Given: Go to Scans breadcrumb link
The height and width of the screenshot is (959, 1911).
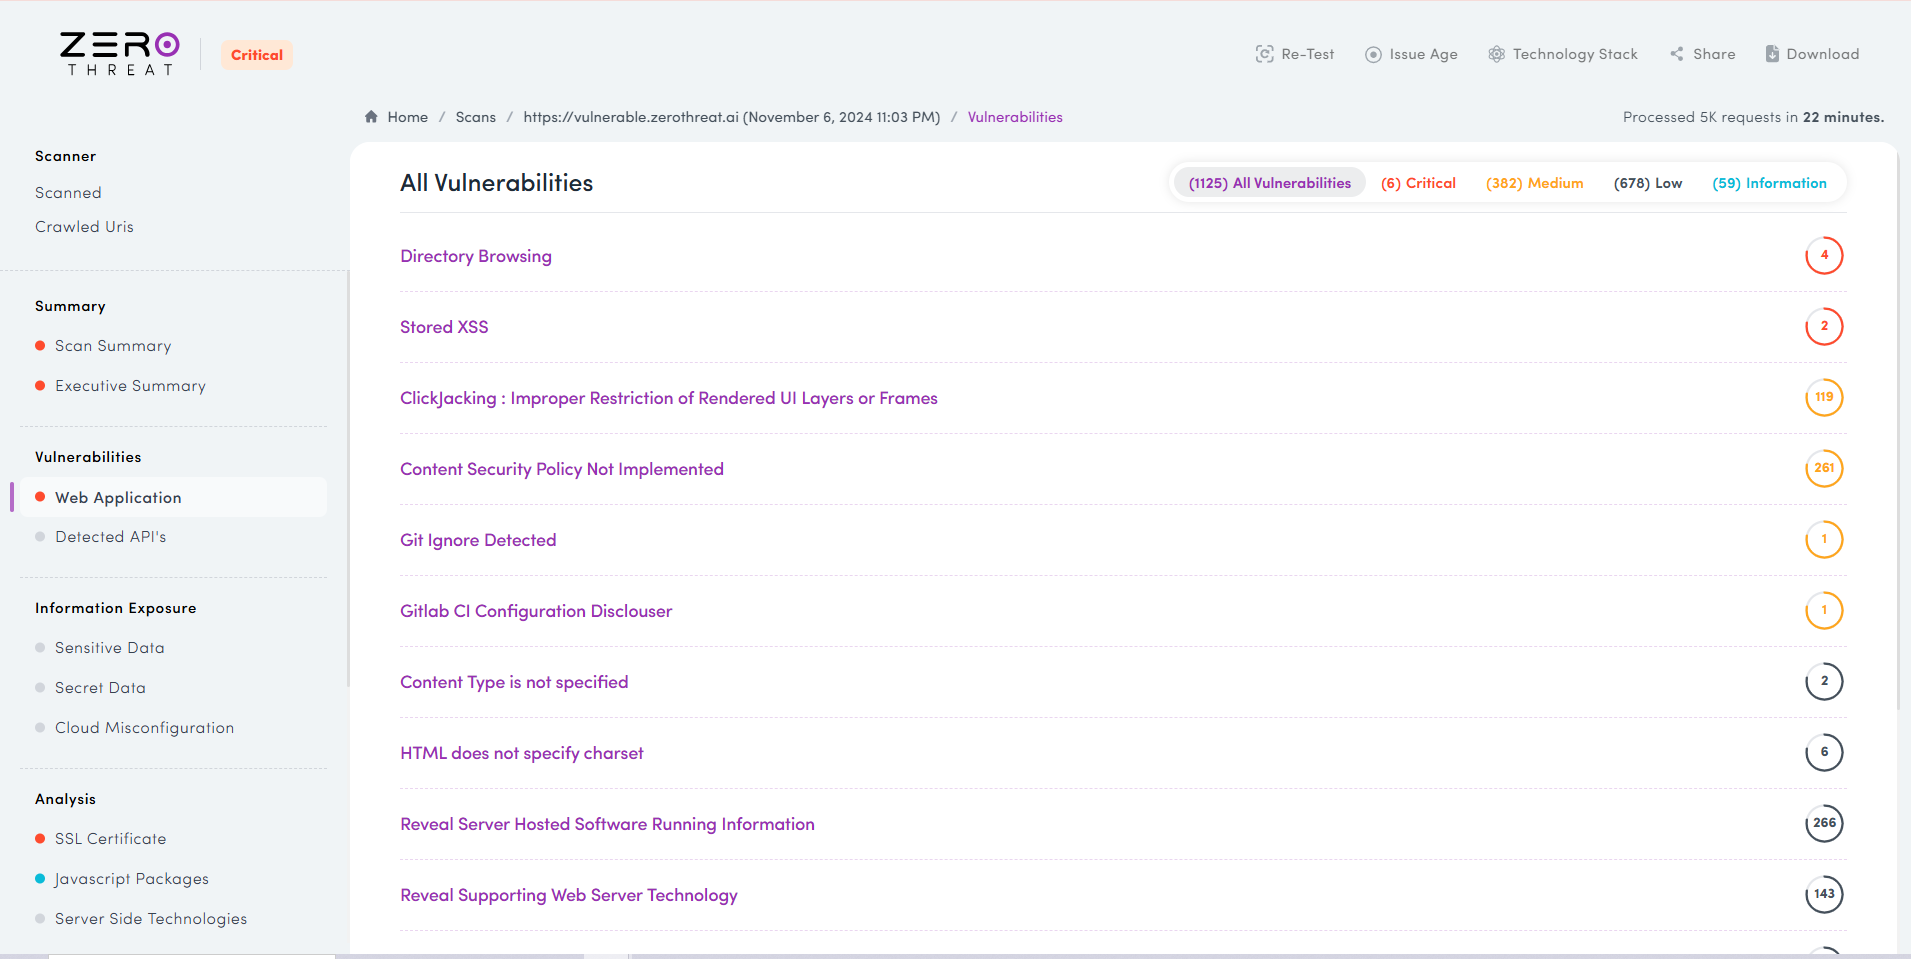Looking at the screenshot, I should point(475,117).
